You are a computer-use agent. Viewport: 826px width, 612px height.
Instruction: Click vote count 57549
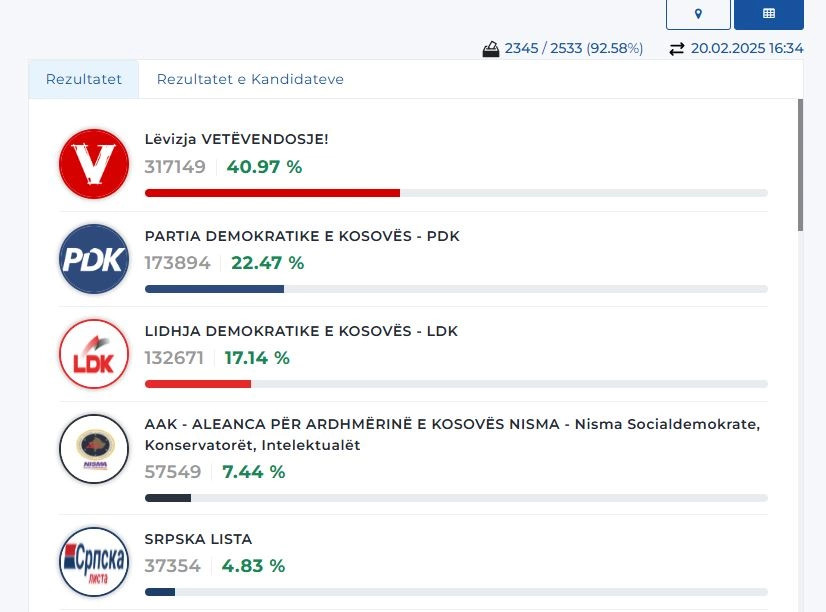point(173,472)
